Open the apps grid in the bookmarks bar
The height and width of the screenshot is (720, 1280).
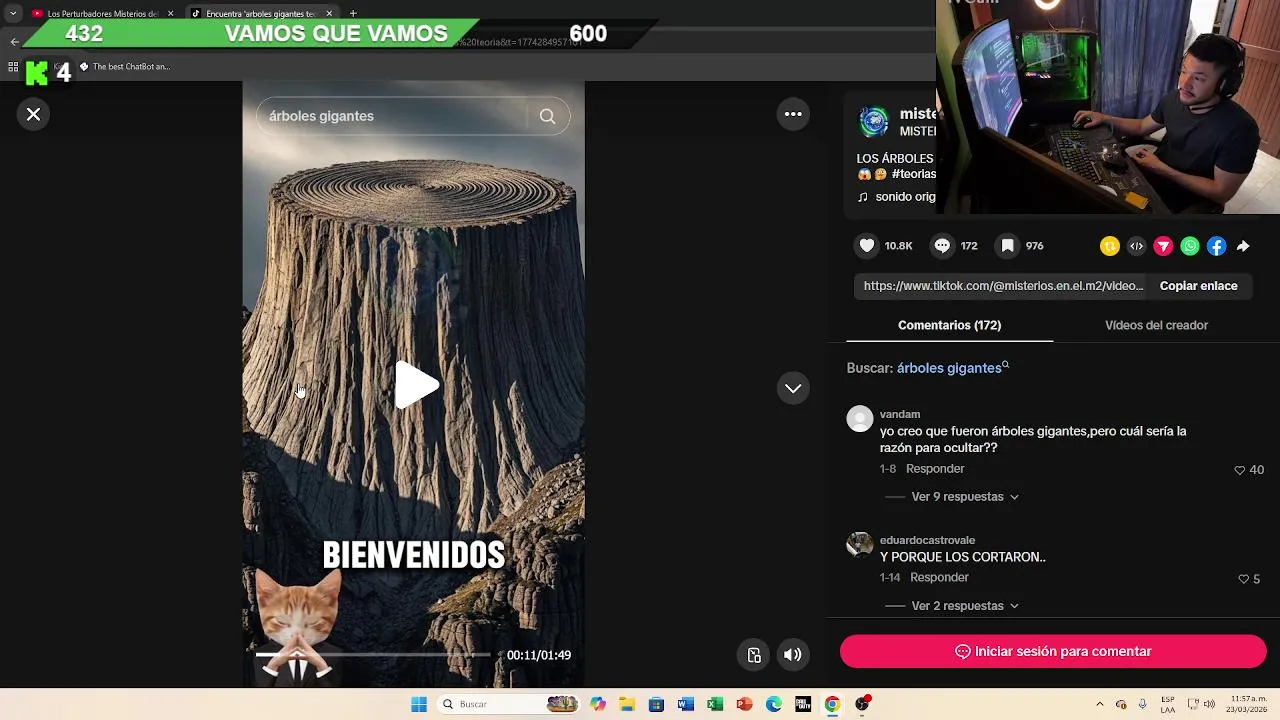(13, 67)
